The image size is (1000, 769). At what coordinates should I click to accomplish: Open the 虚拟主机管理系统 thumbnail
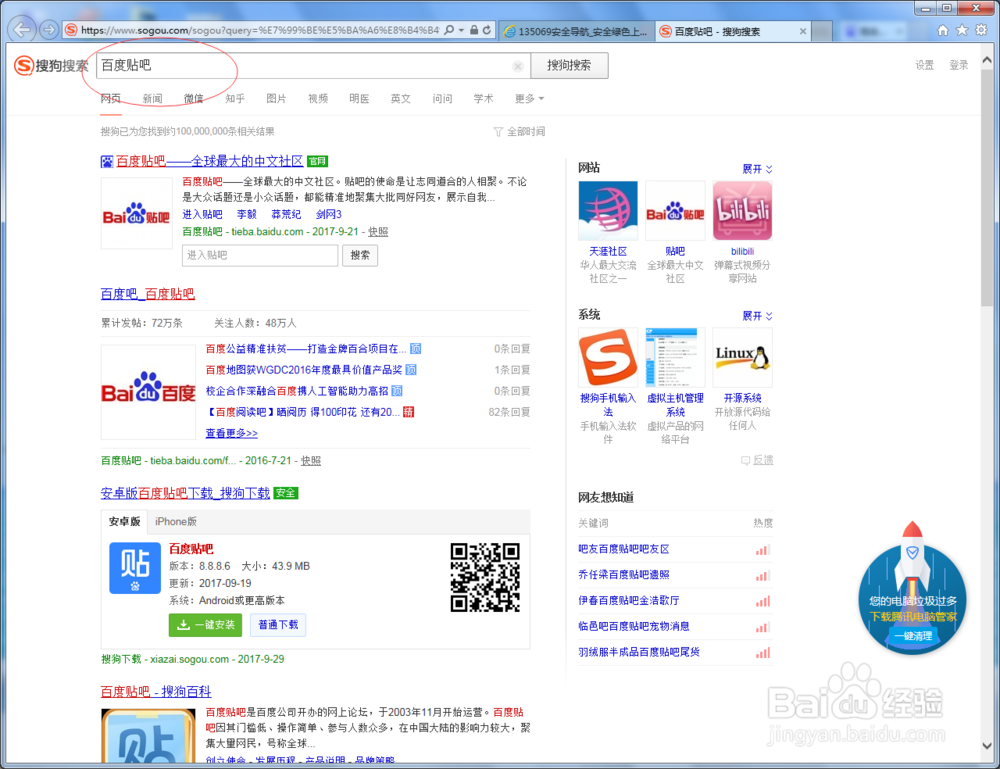675,357
